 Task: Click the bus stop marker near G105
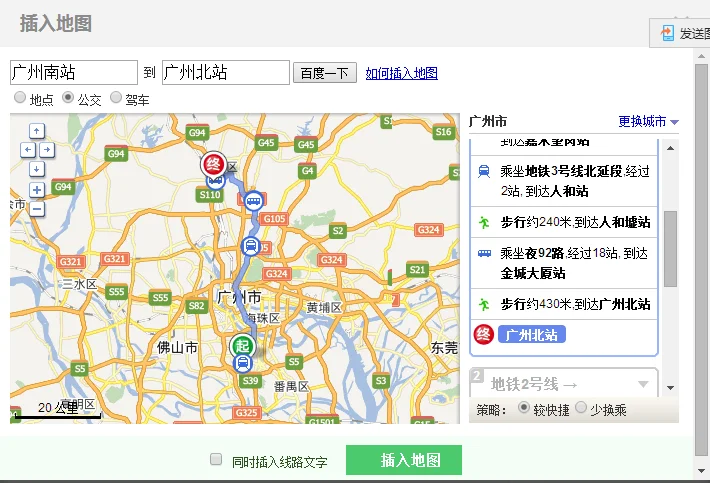254,201
